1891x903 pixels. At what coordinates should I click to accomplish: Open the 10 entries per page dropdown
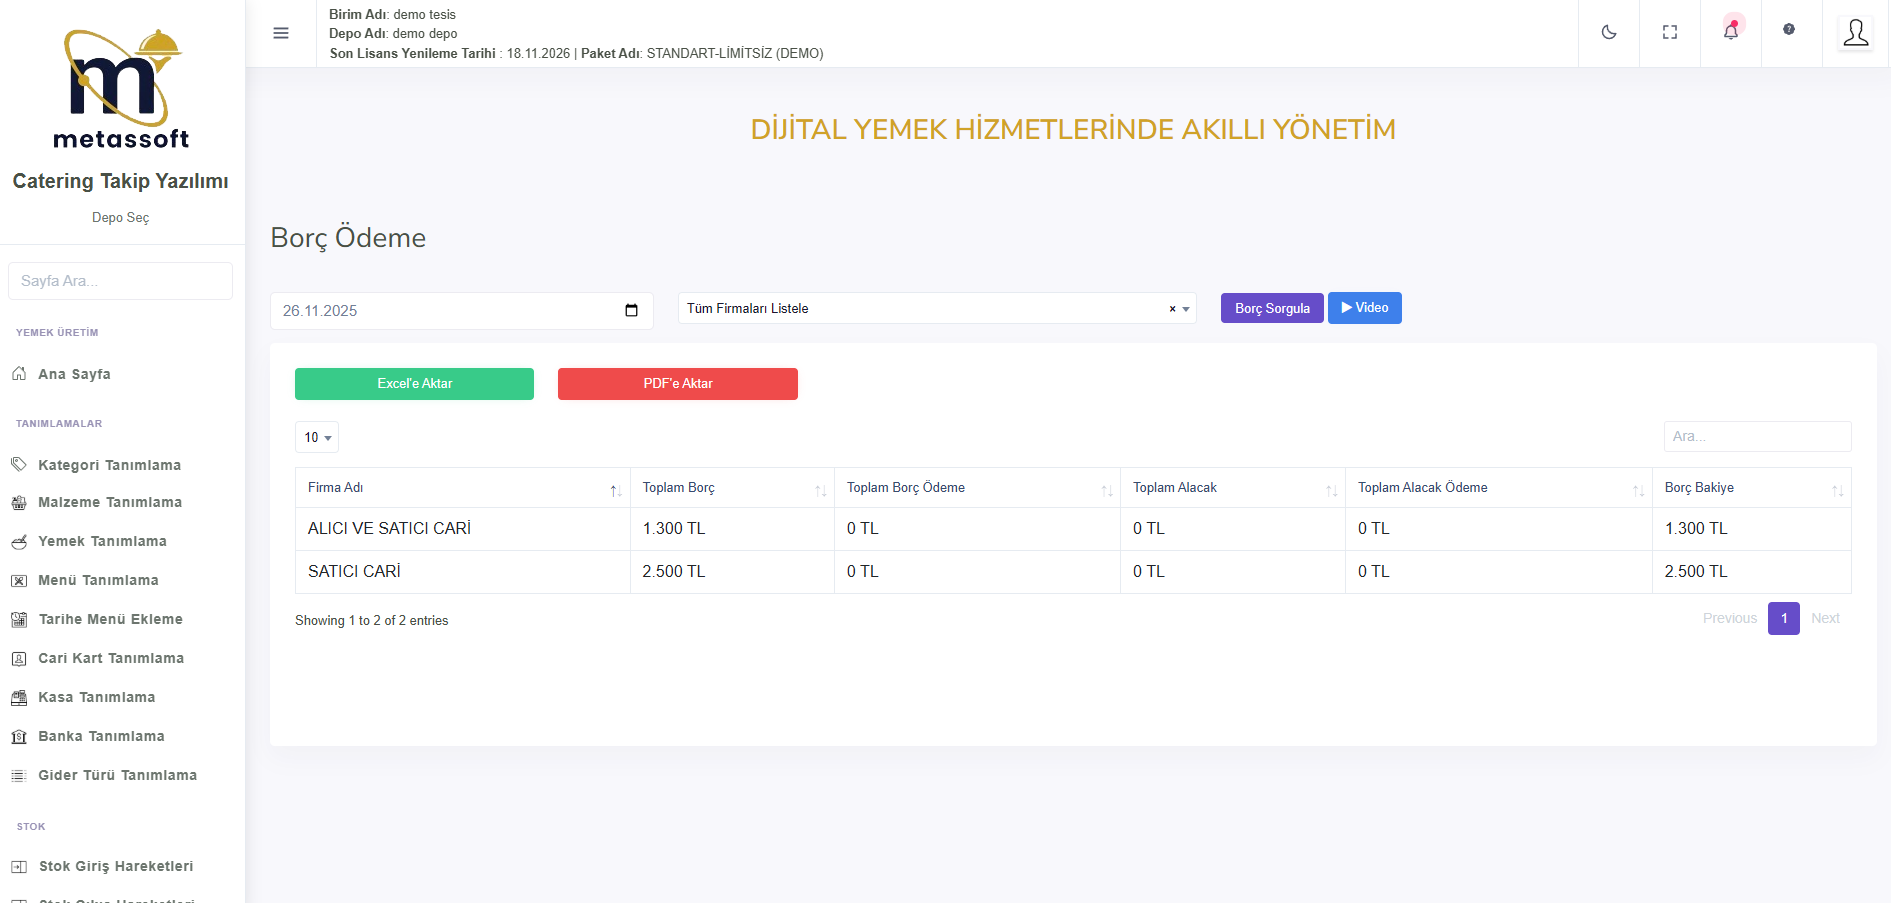[317, 437]
